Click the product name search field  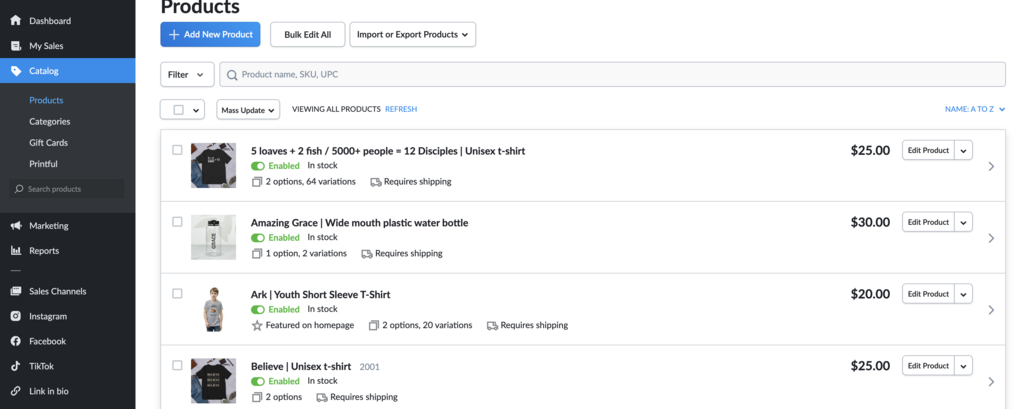pos(612,75)
